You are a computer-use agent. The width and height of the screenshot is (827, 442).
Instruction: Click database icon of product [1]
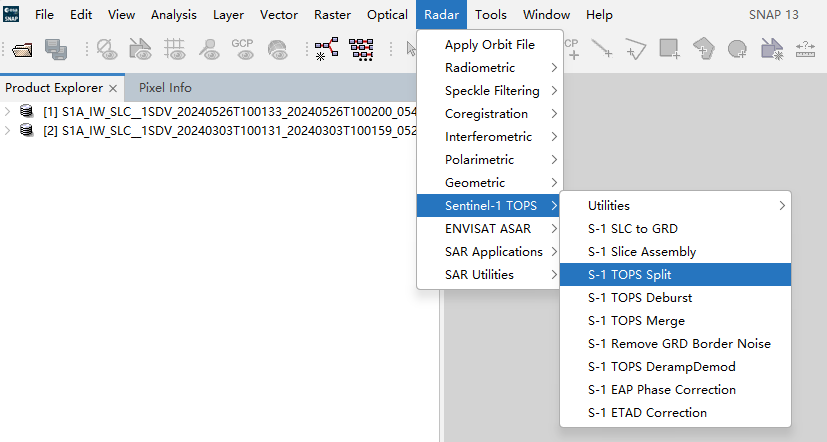pos(26,111)
